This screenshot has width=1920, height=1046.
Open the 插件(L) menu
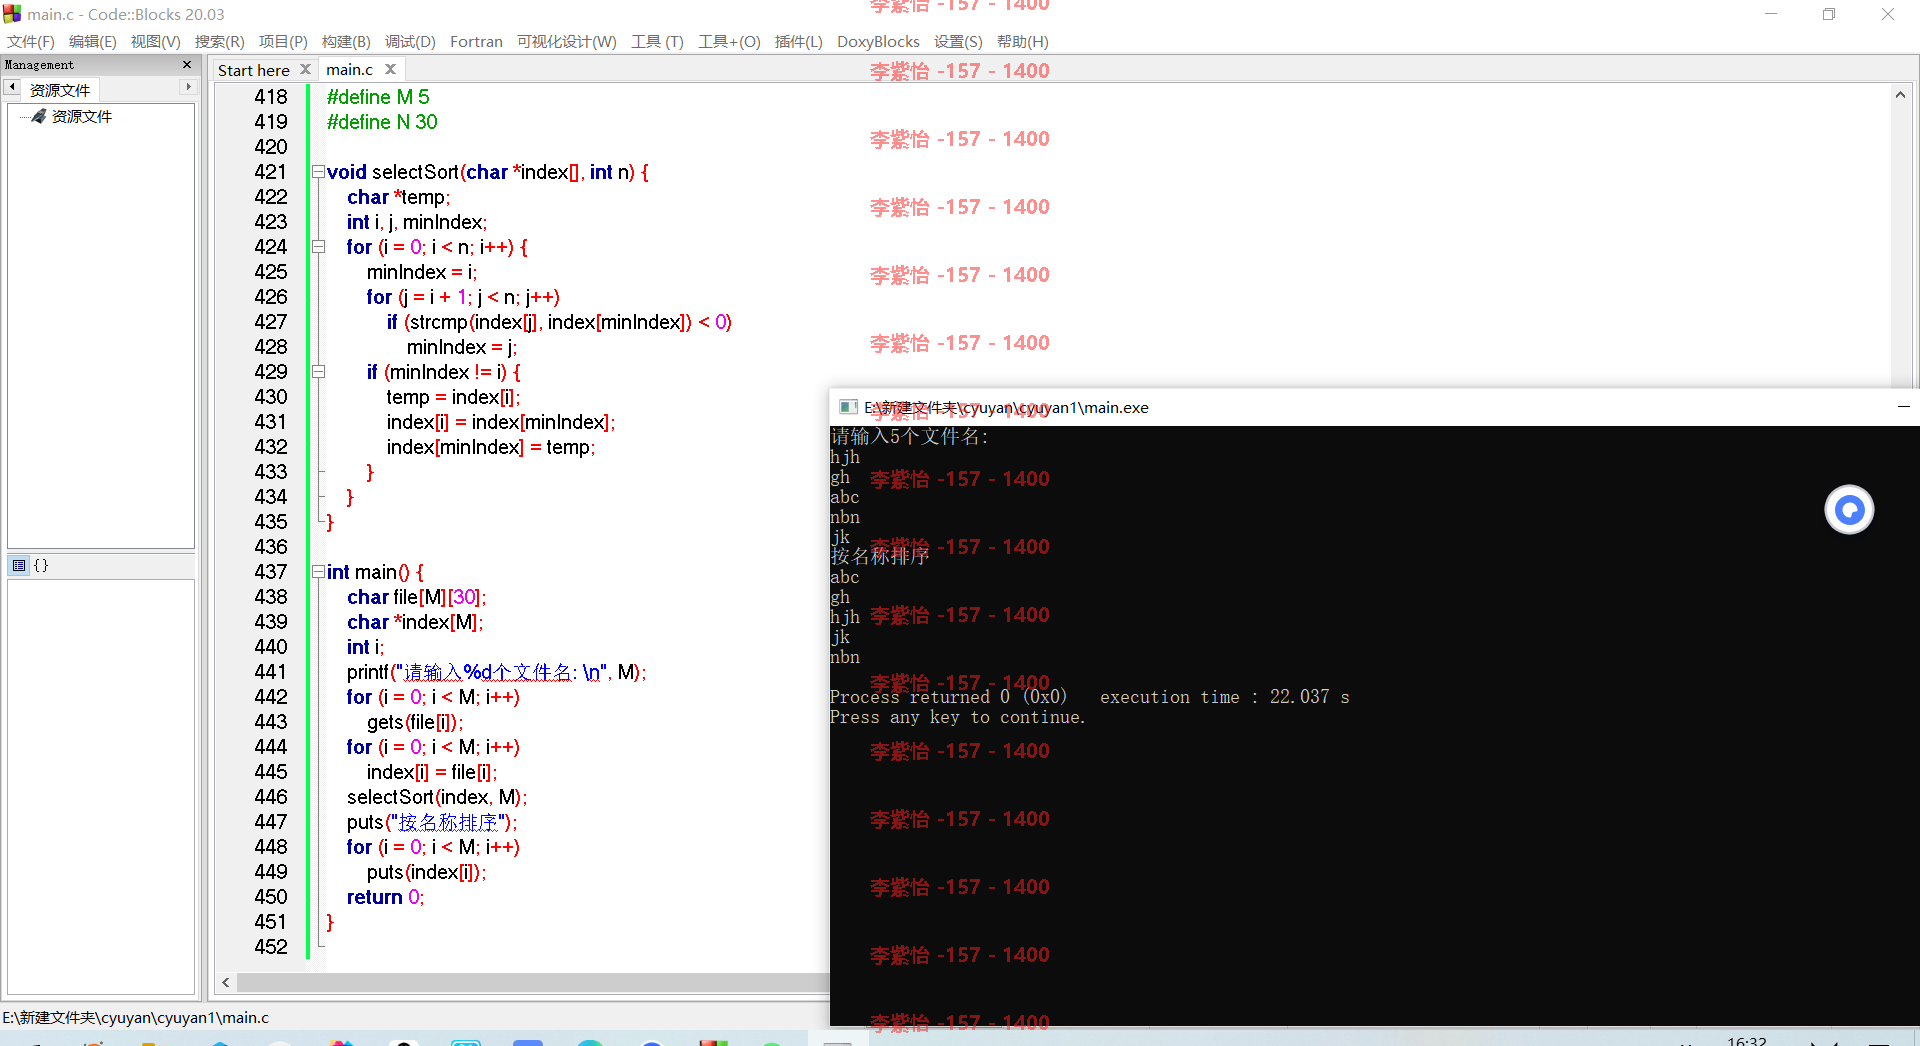pos(798,42)
